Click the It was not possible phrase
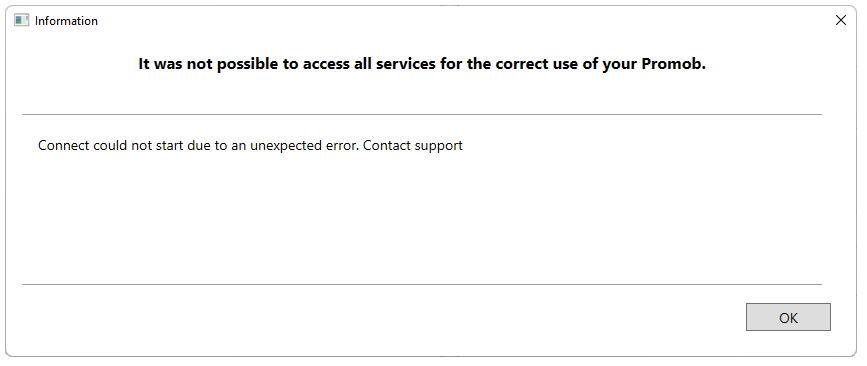Screen dimensions: 867x366 (x=209, y=64)
